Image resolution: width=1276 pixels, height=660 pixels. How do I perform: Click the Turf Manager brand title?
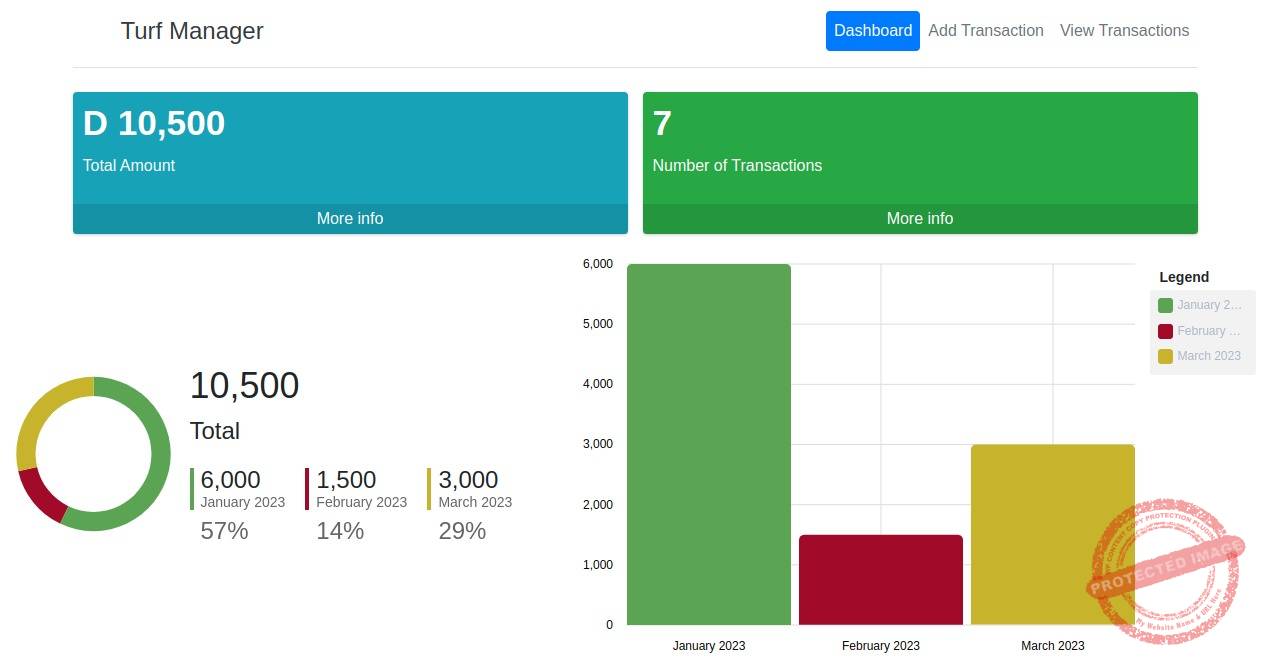click(x=192, y=31)
